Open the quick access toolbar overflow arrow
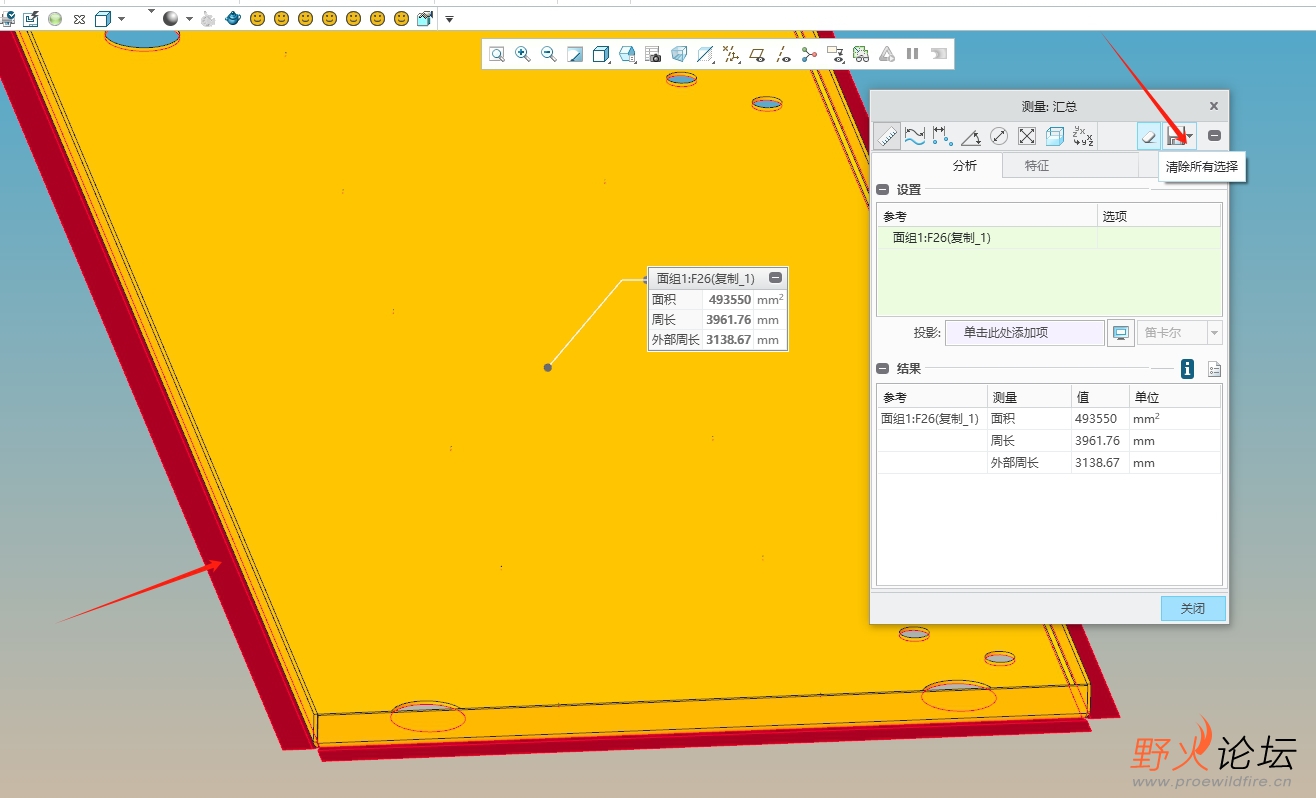Viewport: 1316px width, 798px height. tap(449, 19)
